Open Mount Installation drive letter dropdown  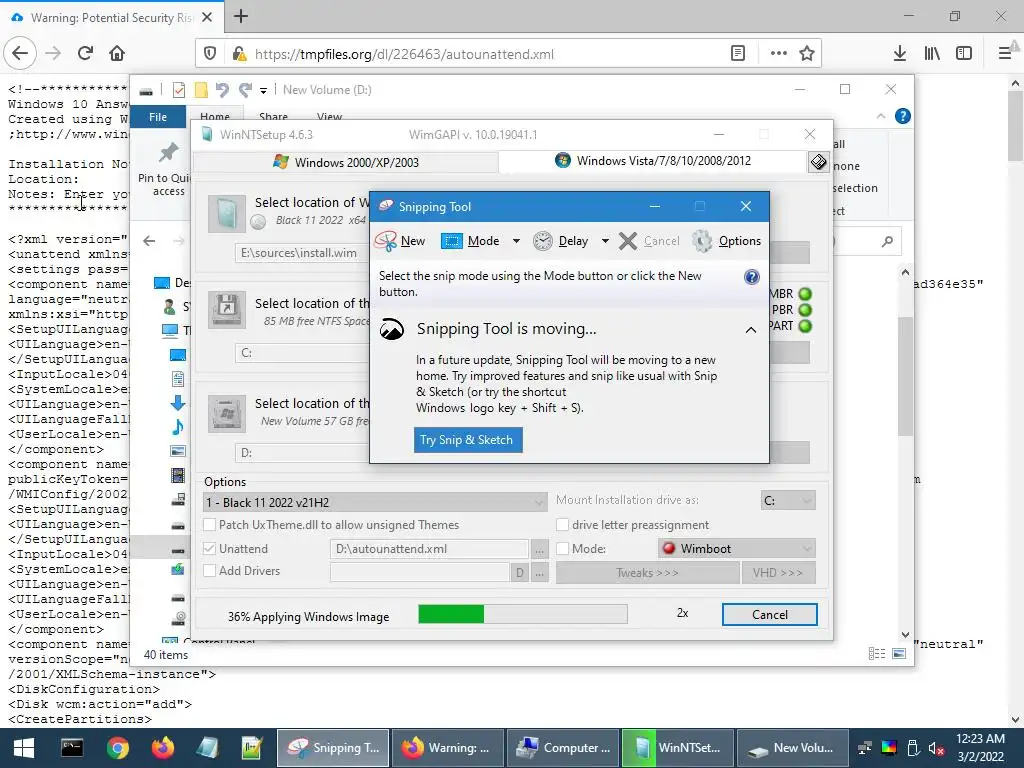pos(788,500)
